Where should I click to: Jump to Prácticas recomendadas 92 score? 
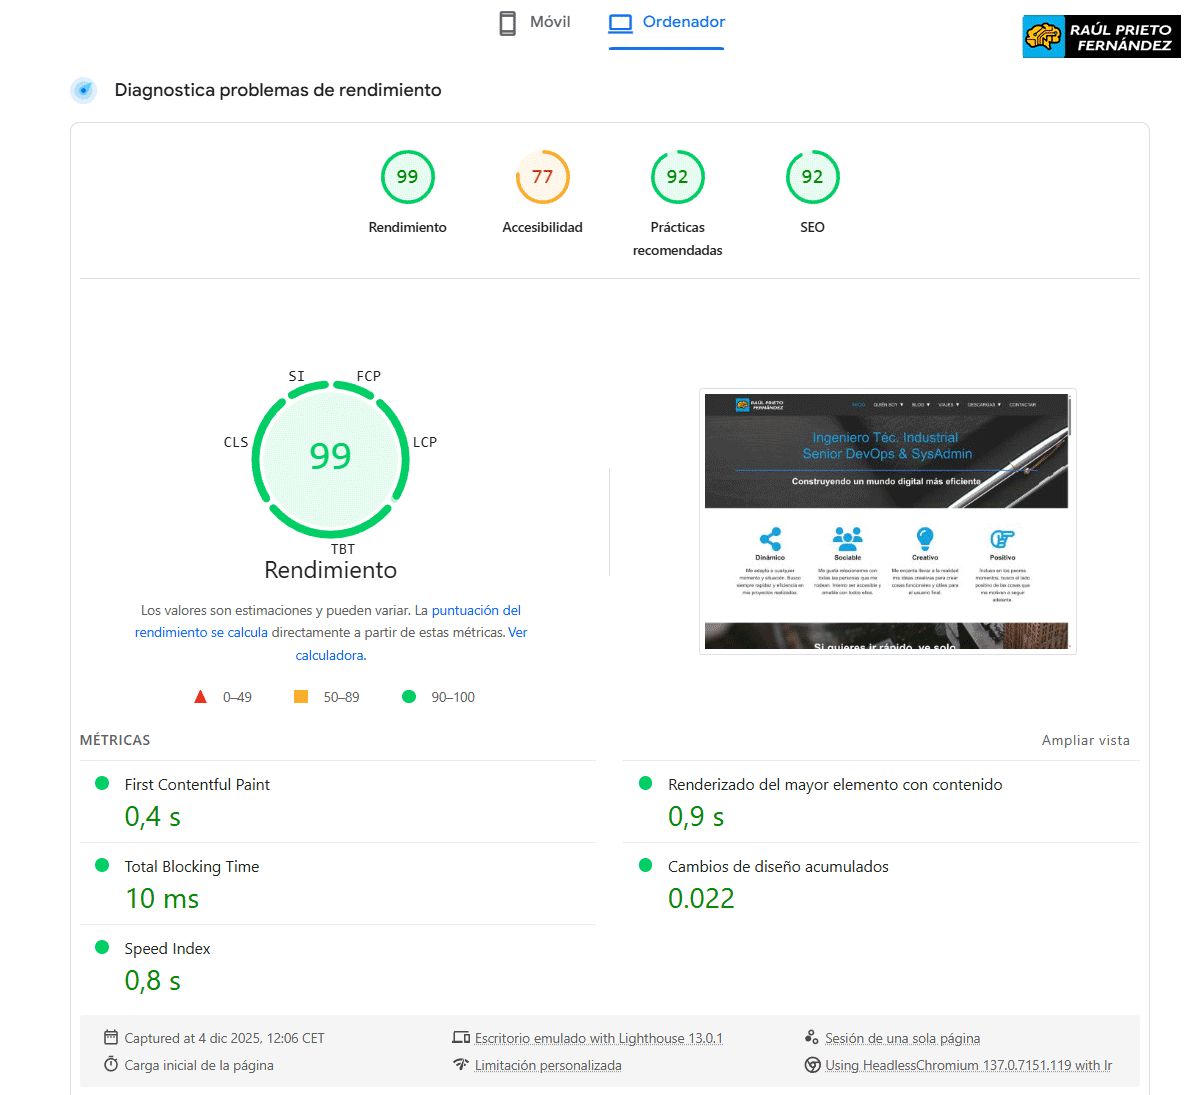(677, 178)
